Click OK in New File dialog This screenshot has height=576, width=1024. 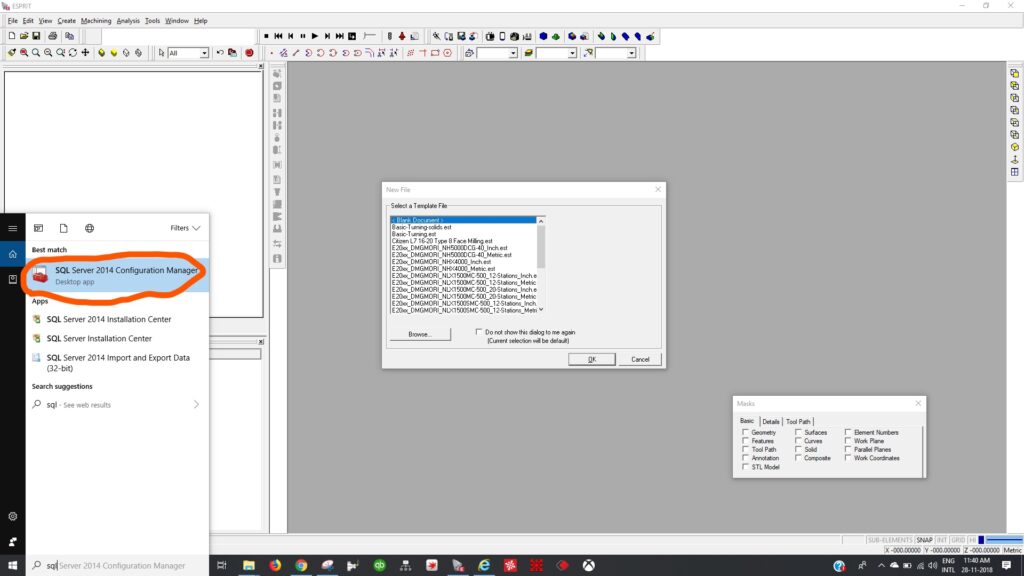[x=591, y=359]
